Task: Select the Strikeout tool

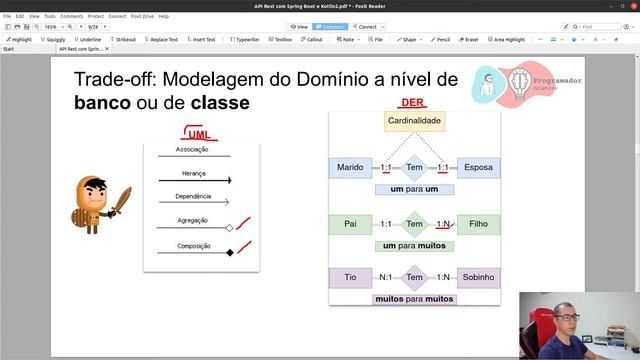Action: pos(123,40)
